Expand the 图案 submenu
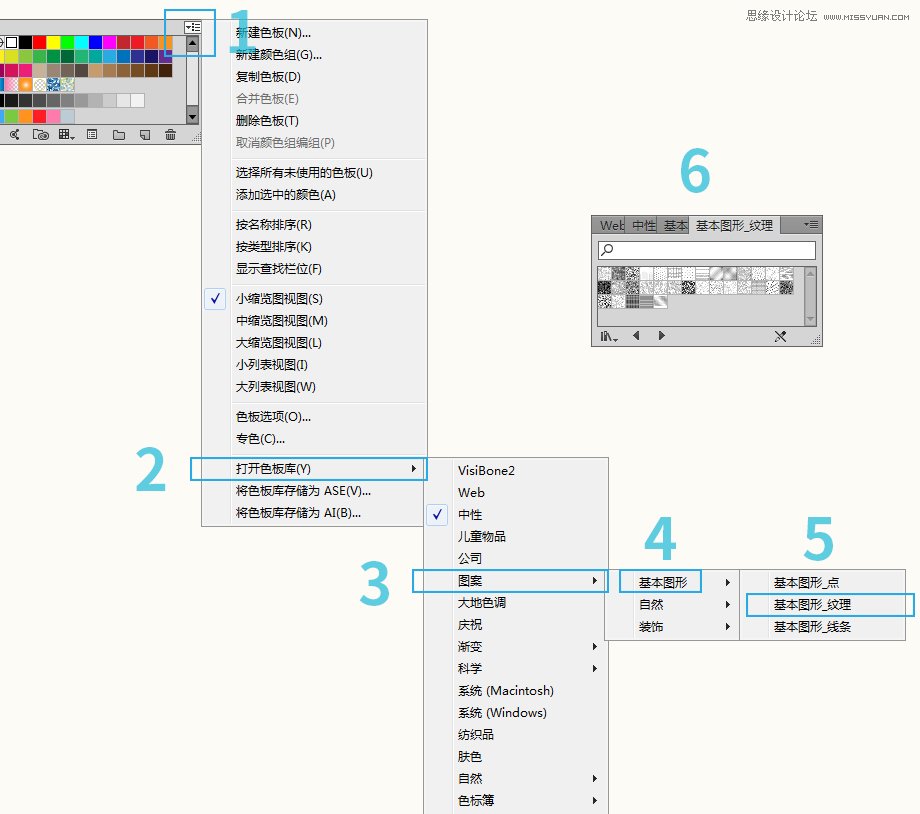The width and height of the screenshot is (920, 814). click(470, 580)
